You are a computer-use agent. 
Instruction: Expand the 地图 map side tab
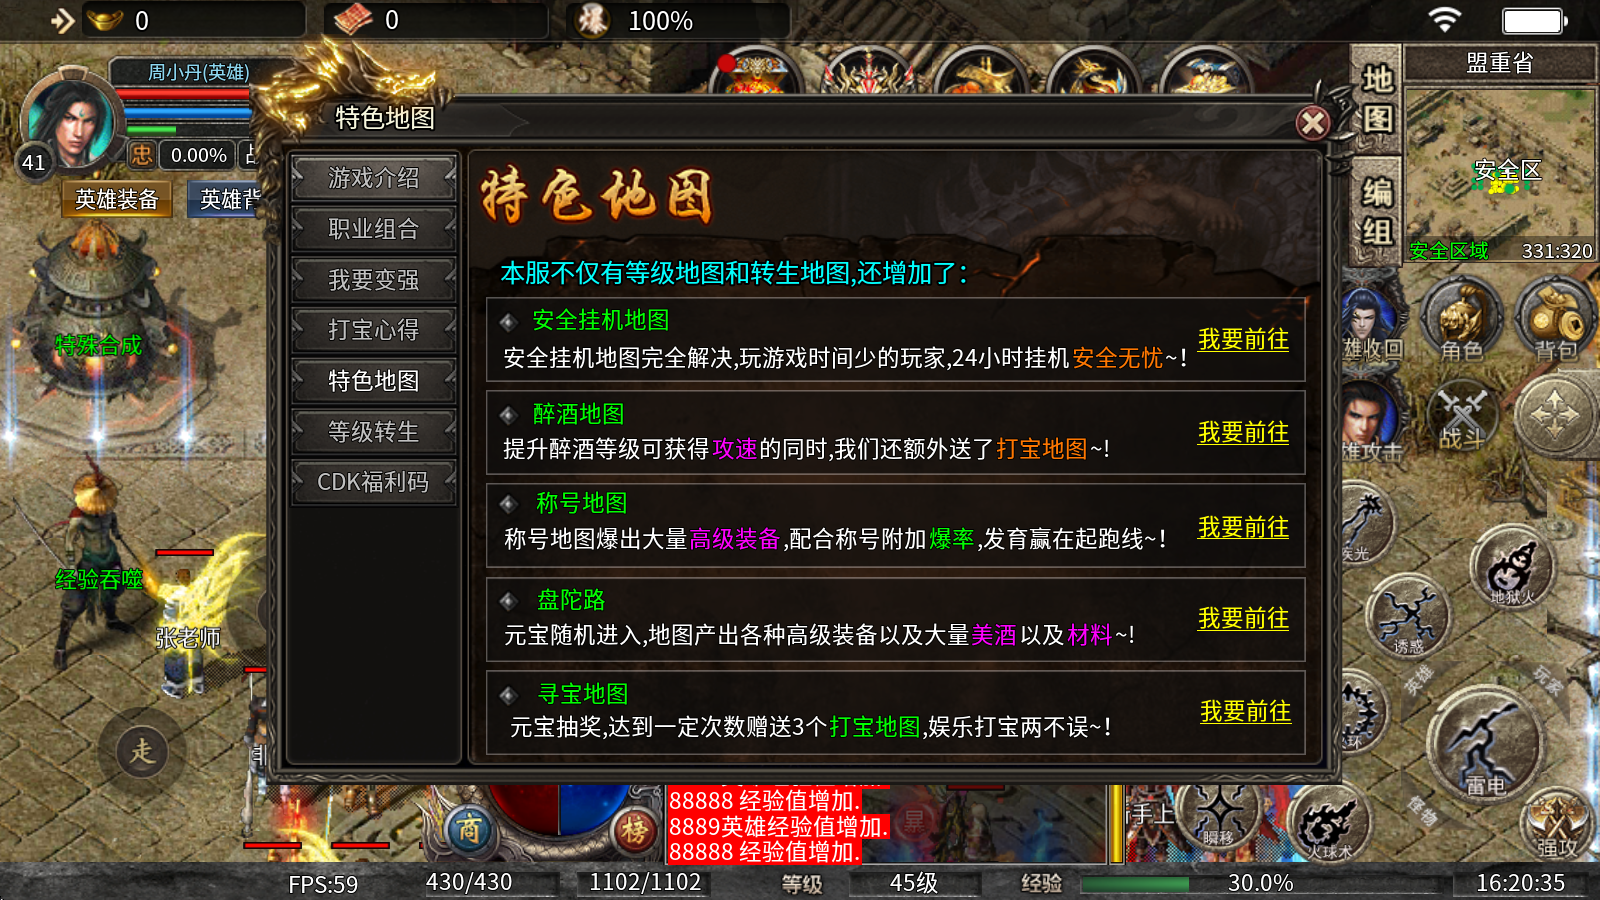[1378, 98]
